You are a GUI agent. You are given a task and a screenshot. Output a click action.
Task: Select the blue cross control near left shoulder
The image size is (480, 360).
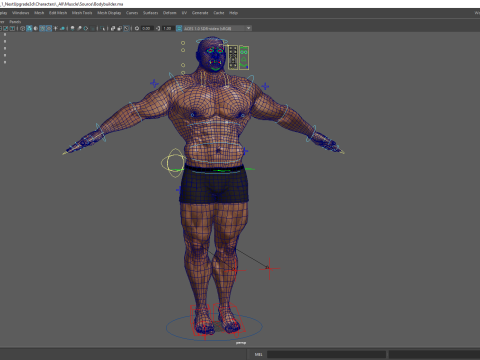pyautogui.click(x=154, y=83)
